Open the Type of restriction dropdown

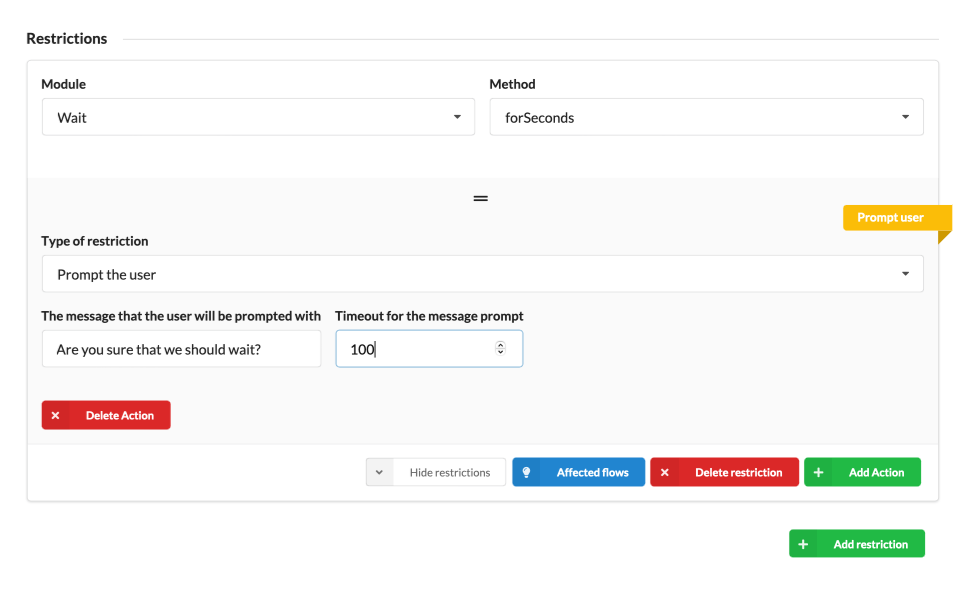pos(483,274)
